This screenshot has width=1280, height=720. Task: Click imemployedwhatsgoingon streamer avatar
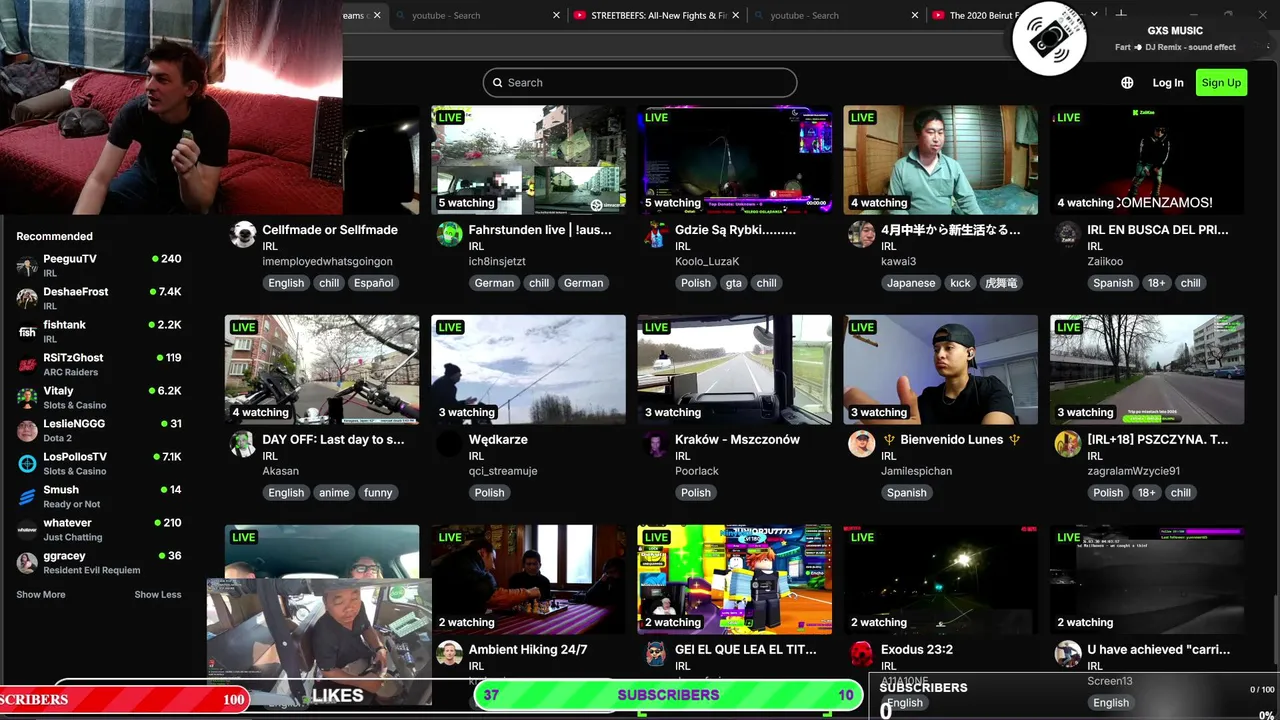tap(243, 235)
